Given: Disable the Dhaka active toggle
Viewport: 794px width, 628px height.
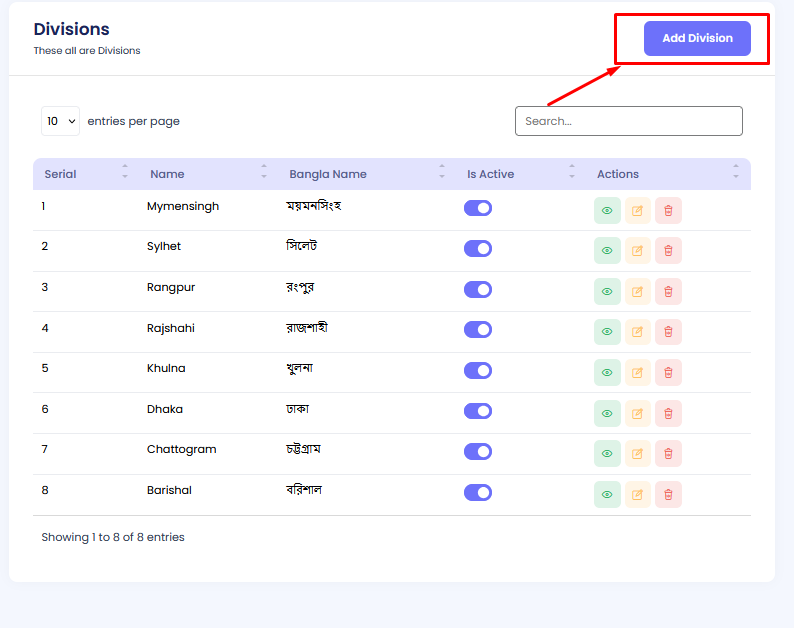Looking at the screenshot, I should point(478,411).
